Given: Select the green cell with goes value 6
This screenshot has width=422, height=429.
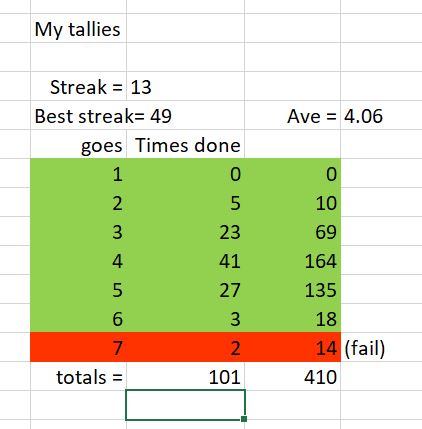Looking at the screenshot, I should [78, 318].
